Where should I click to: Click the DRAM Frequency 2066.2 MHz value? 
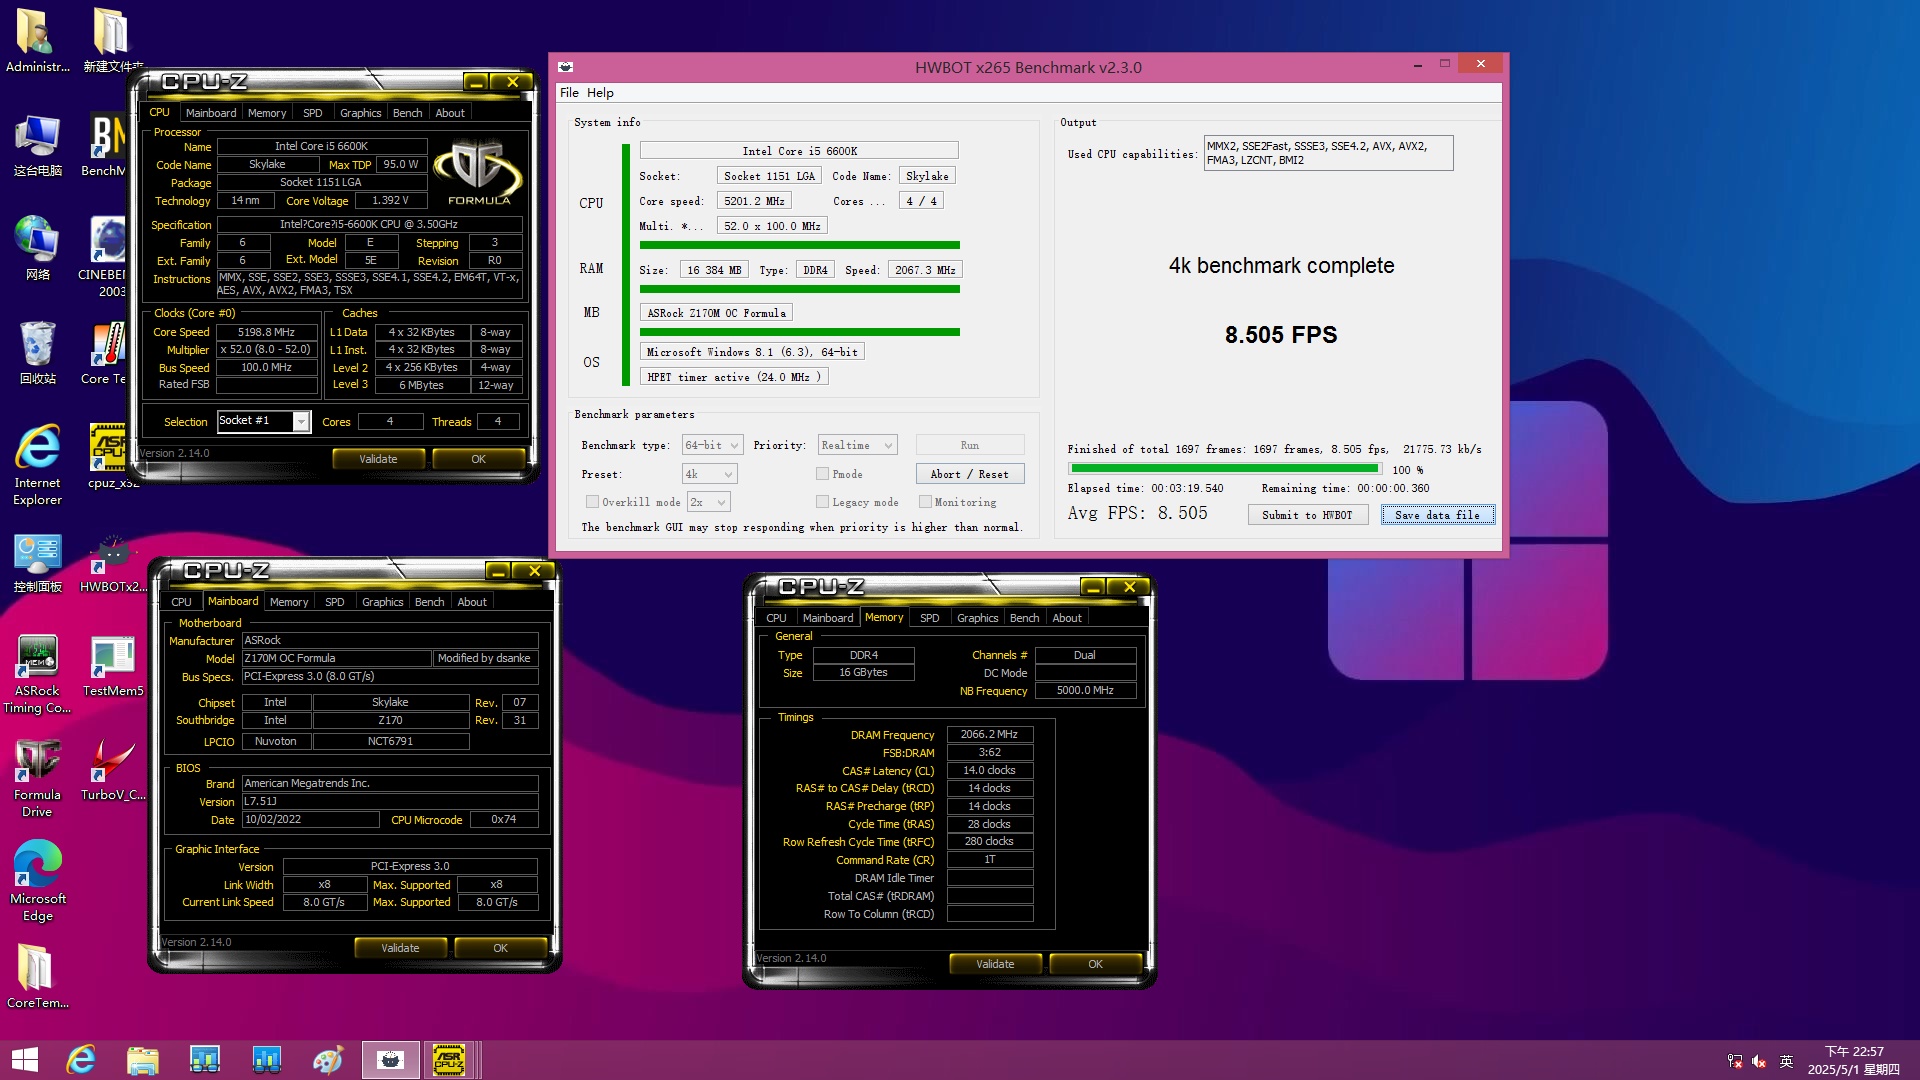pos(989,734)
